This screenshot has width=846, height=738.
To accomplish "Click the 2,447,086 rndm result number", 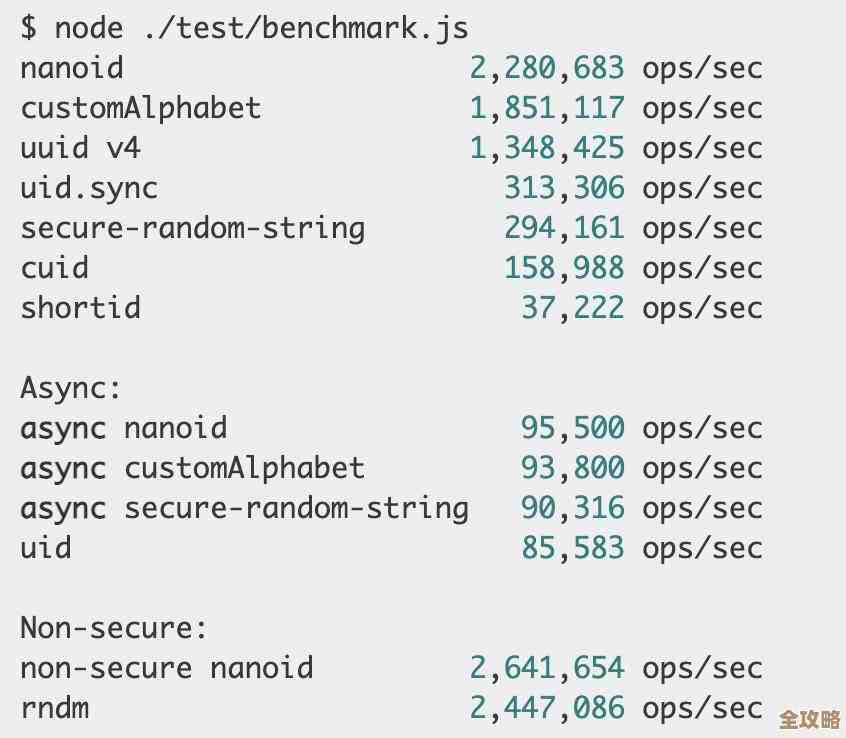I will coord(547,708).
